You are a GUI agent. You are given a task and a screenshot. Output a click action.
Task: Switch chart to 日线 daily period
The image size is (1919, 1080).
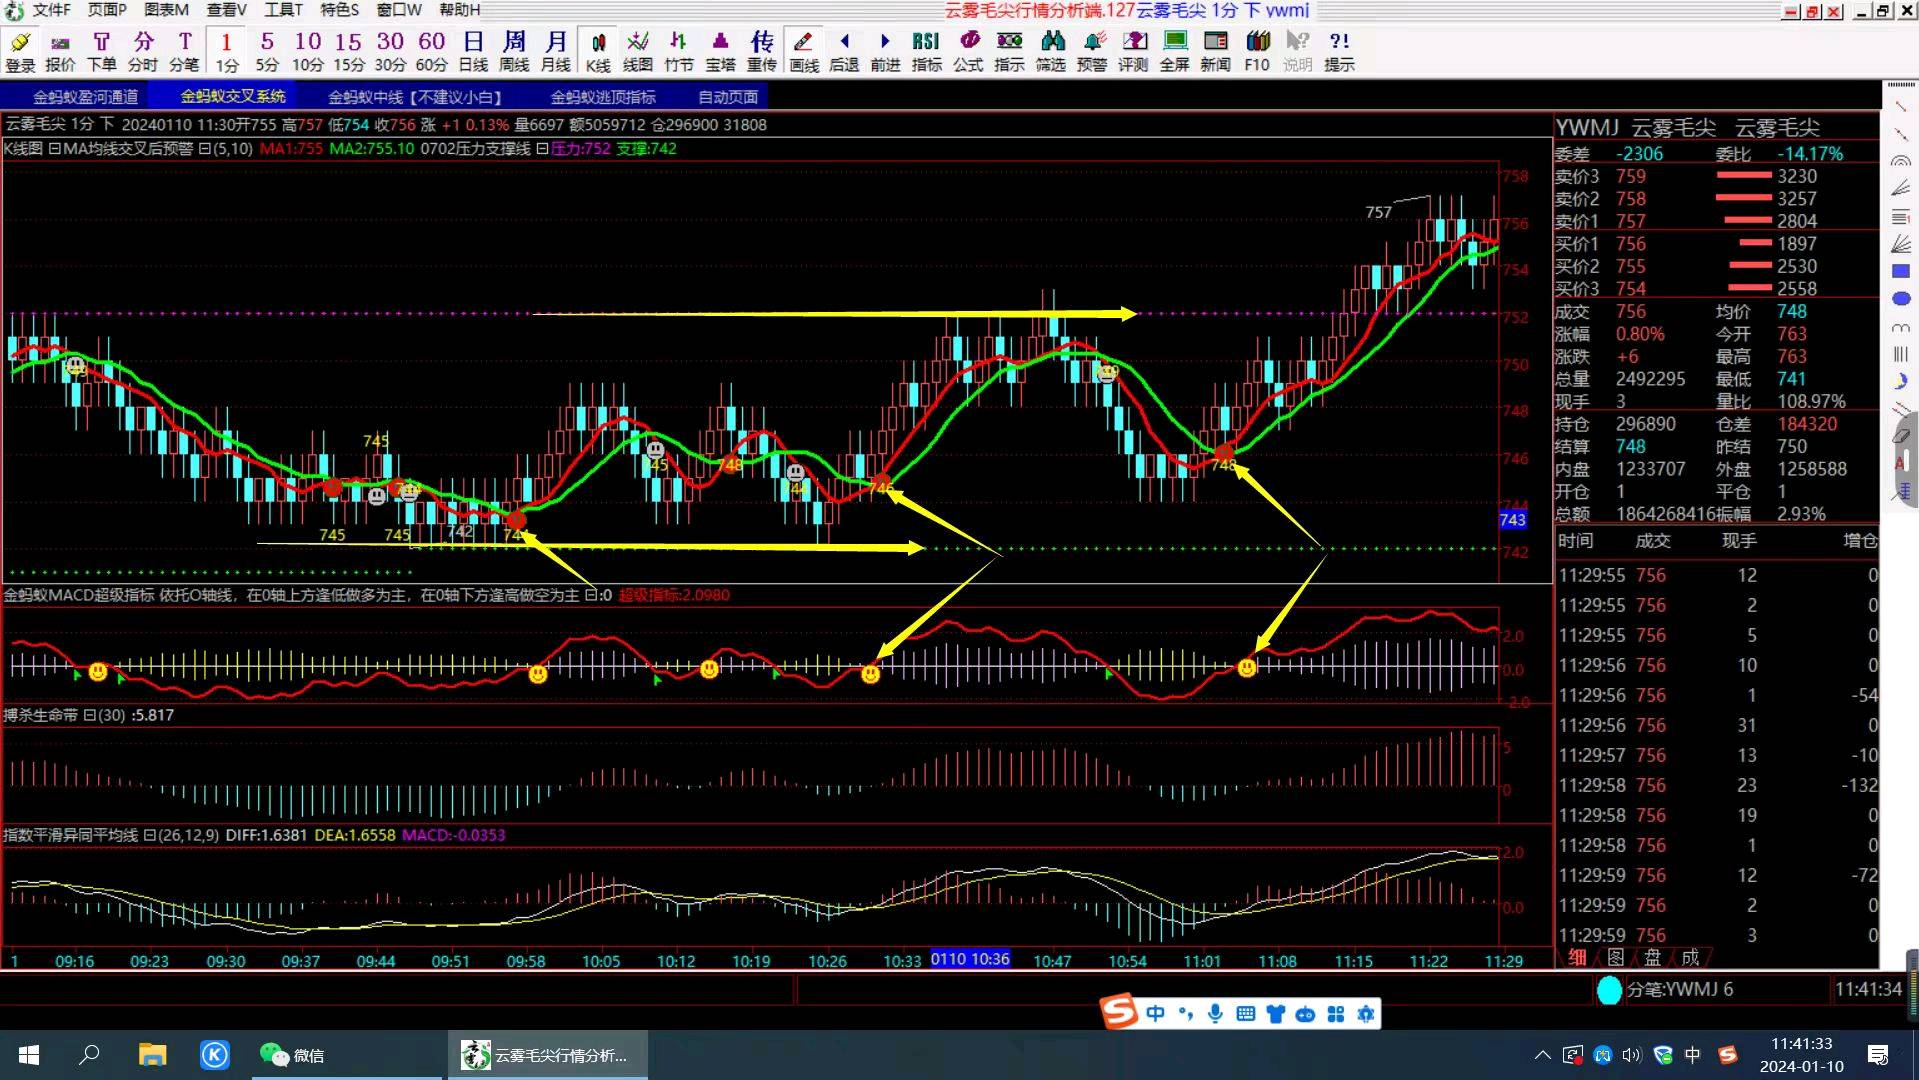[x=473, y=50]
